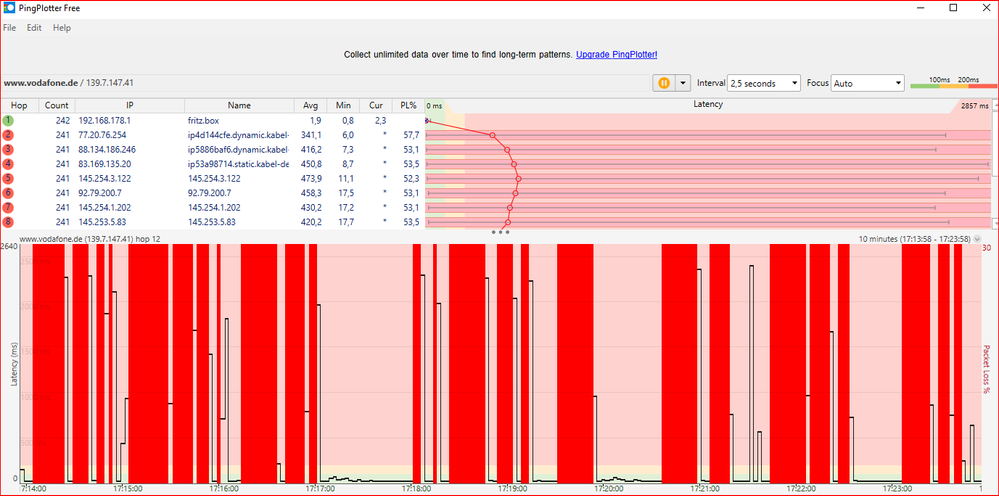This screenshot has height=496, width=999.
Task: Click the Min column header
Action: click(x=343, y=106)
